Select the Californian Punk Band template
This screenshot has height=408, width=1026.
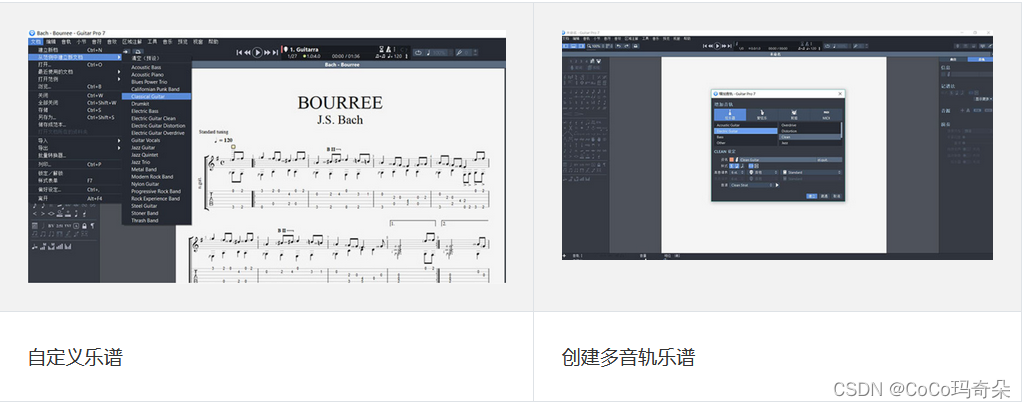pos(156,89)
